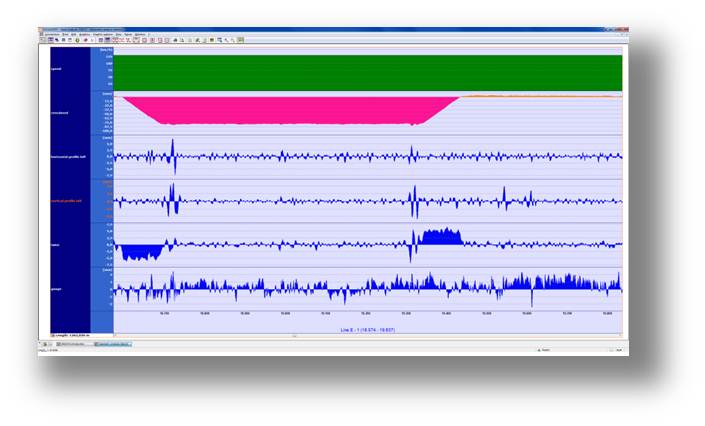Viewport: 705px width, 426px height.
Task: Click the last icon on the toolbar
Action: tap(241, 40)
